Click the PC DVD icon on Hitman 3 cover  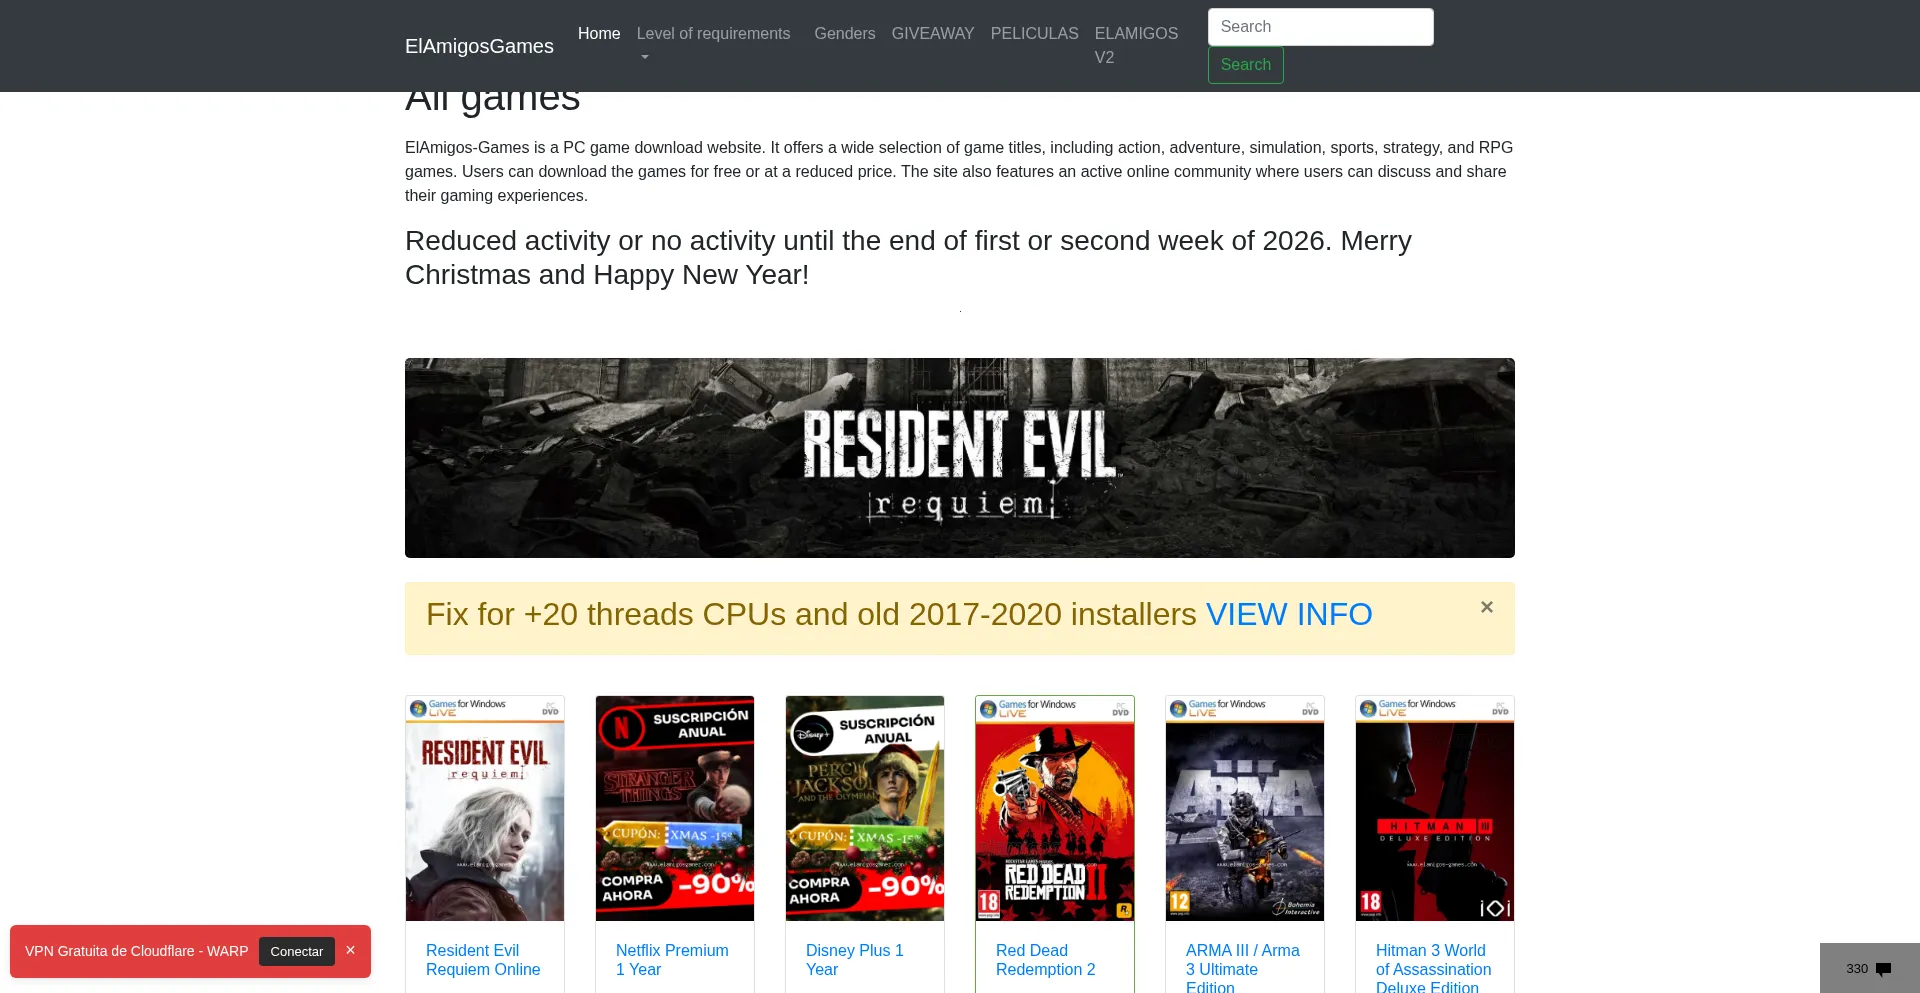[1500, 710]
